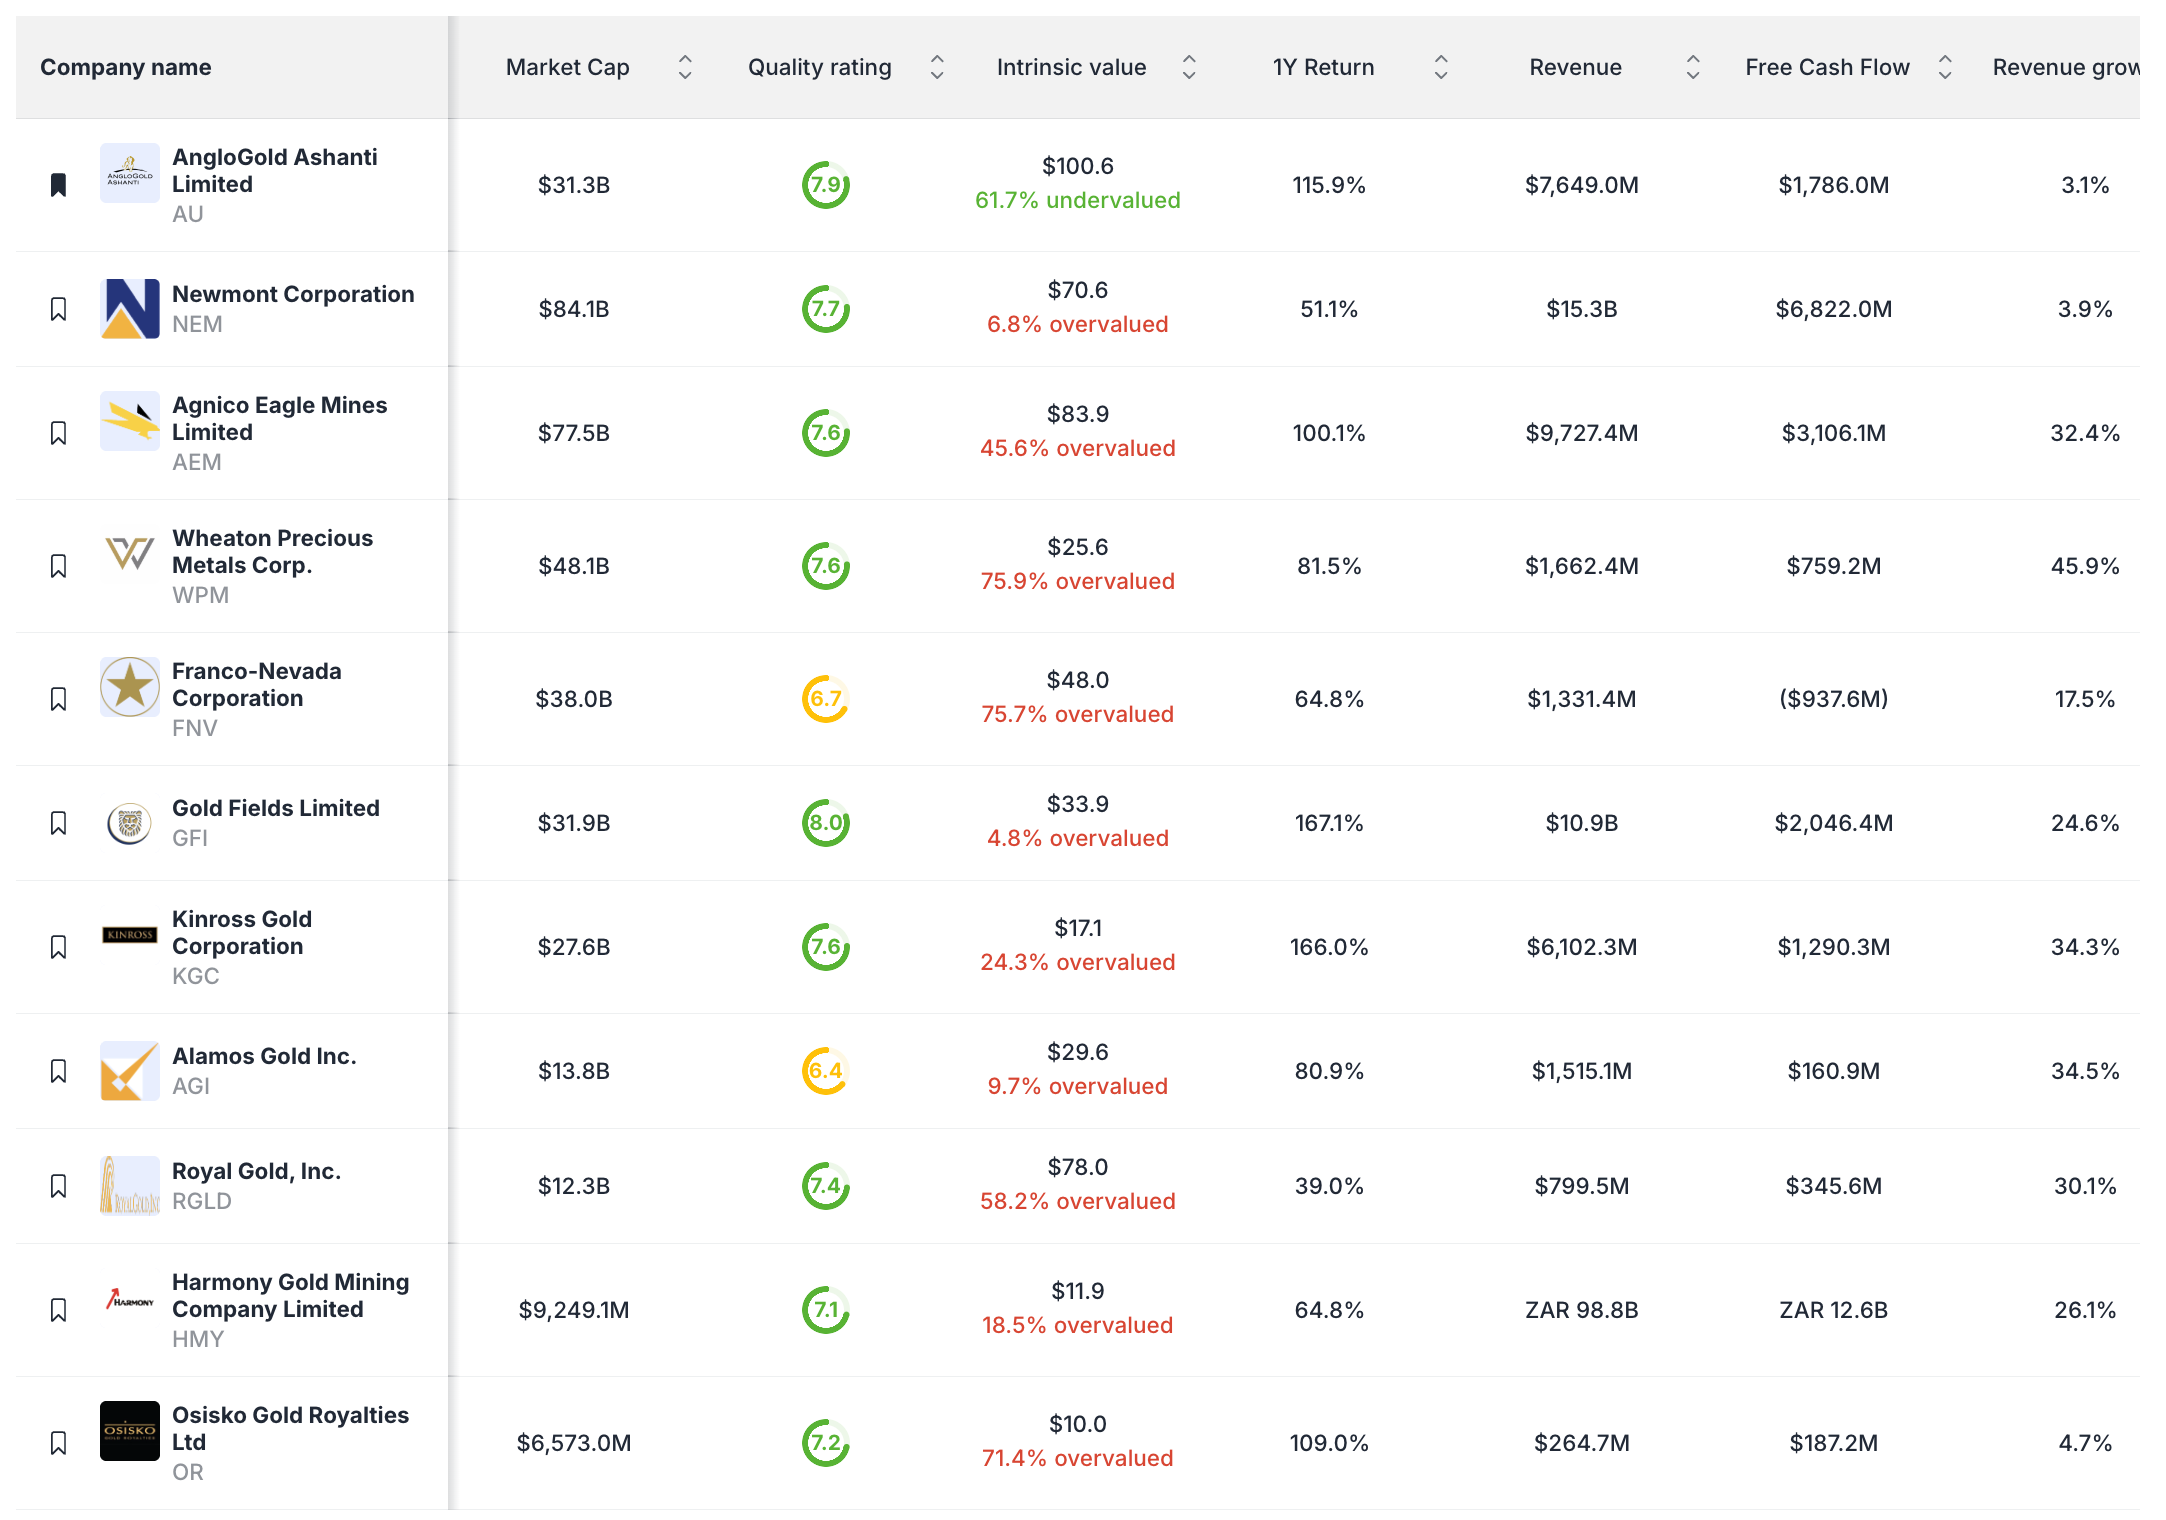Click the Newmont Corporation logo icon

pyautogui.click(x=129, y=309)
